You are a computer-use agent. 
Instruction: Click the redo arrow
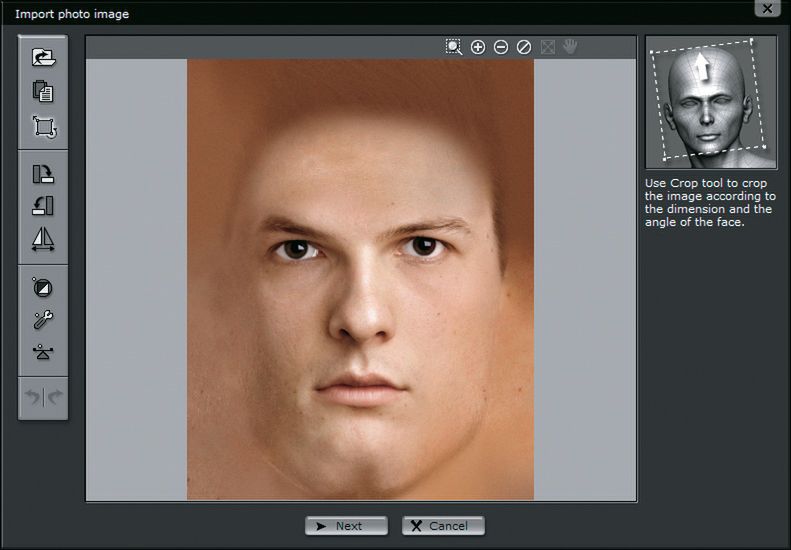(x=54, y=397)
